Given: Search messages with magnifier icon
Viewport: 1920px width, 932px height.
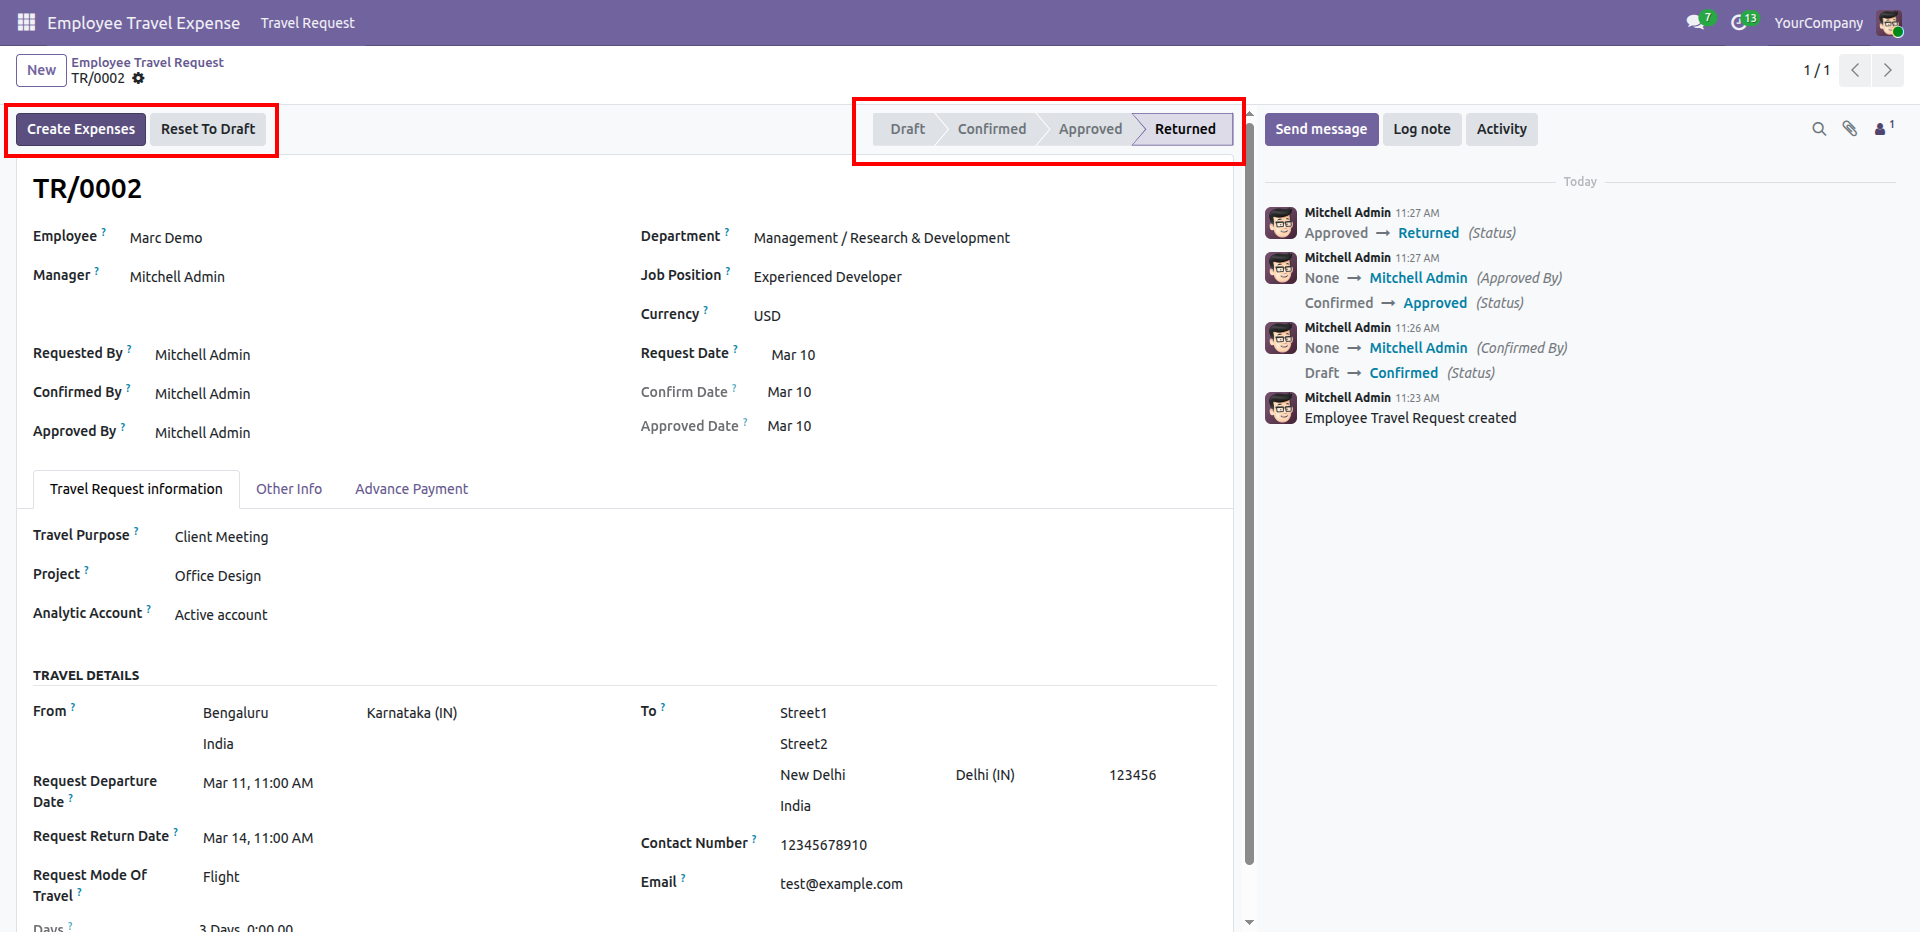Looking at the screenshot, I should [x=1819, y=129].
